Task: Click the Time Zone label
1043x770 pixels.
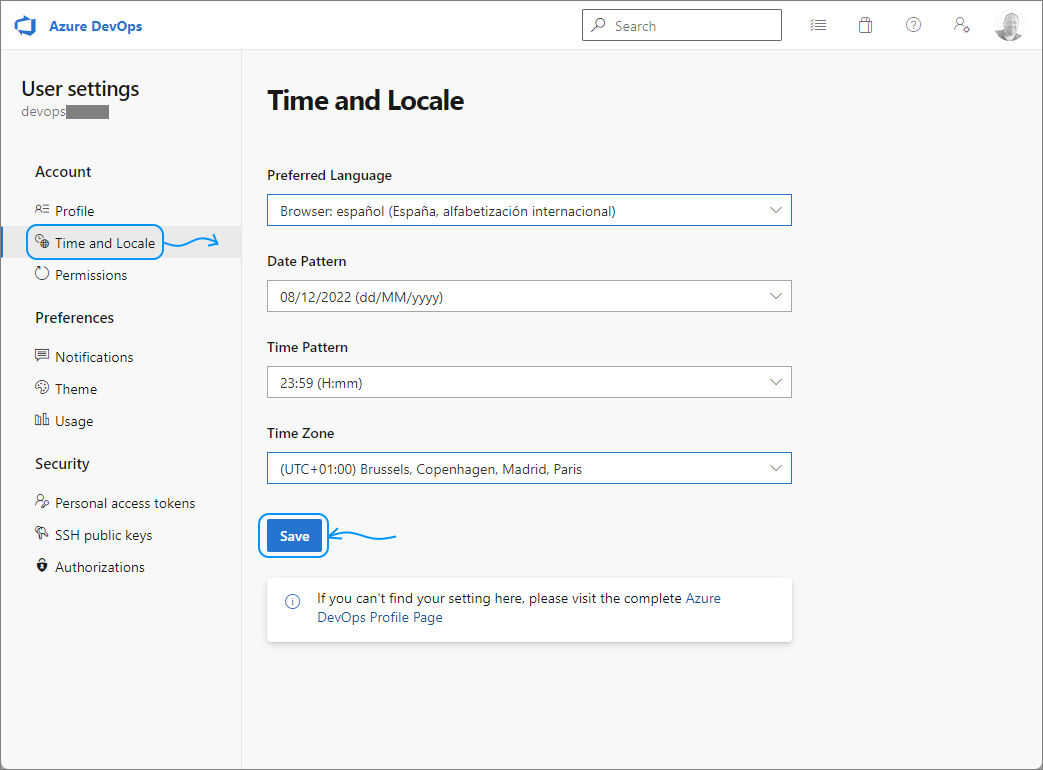Action: coord(301,433)
